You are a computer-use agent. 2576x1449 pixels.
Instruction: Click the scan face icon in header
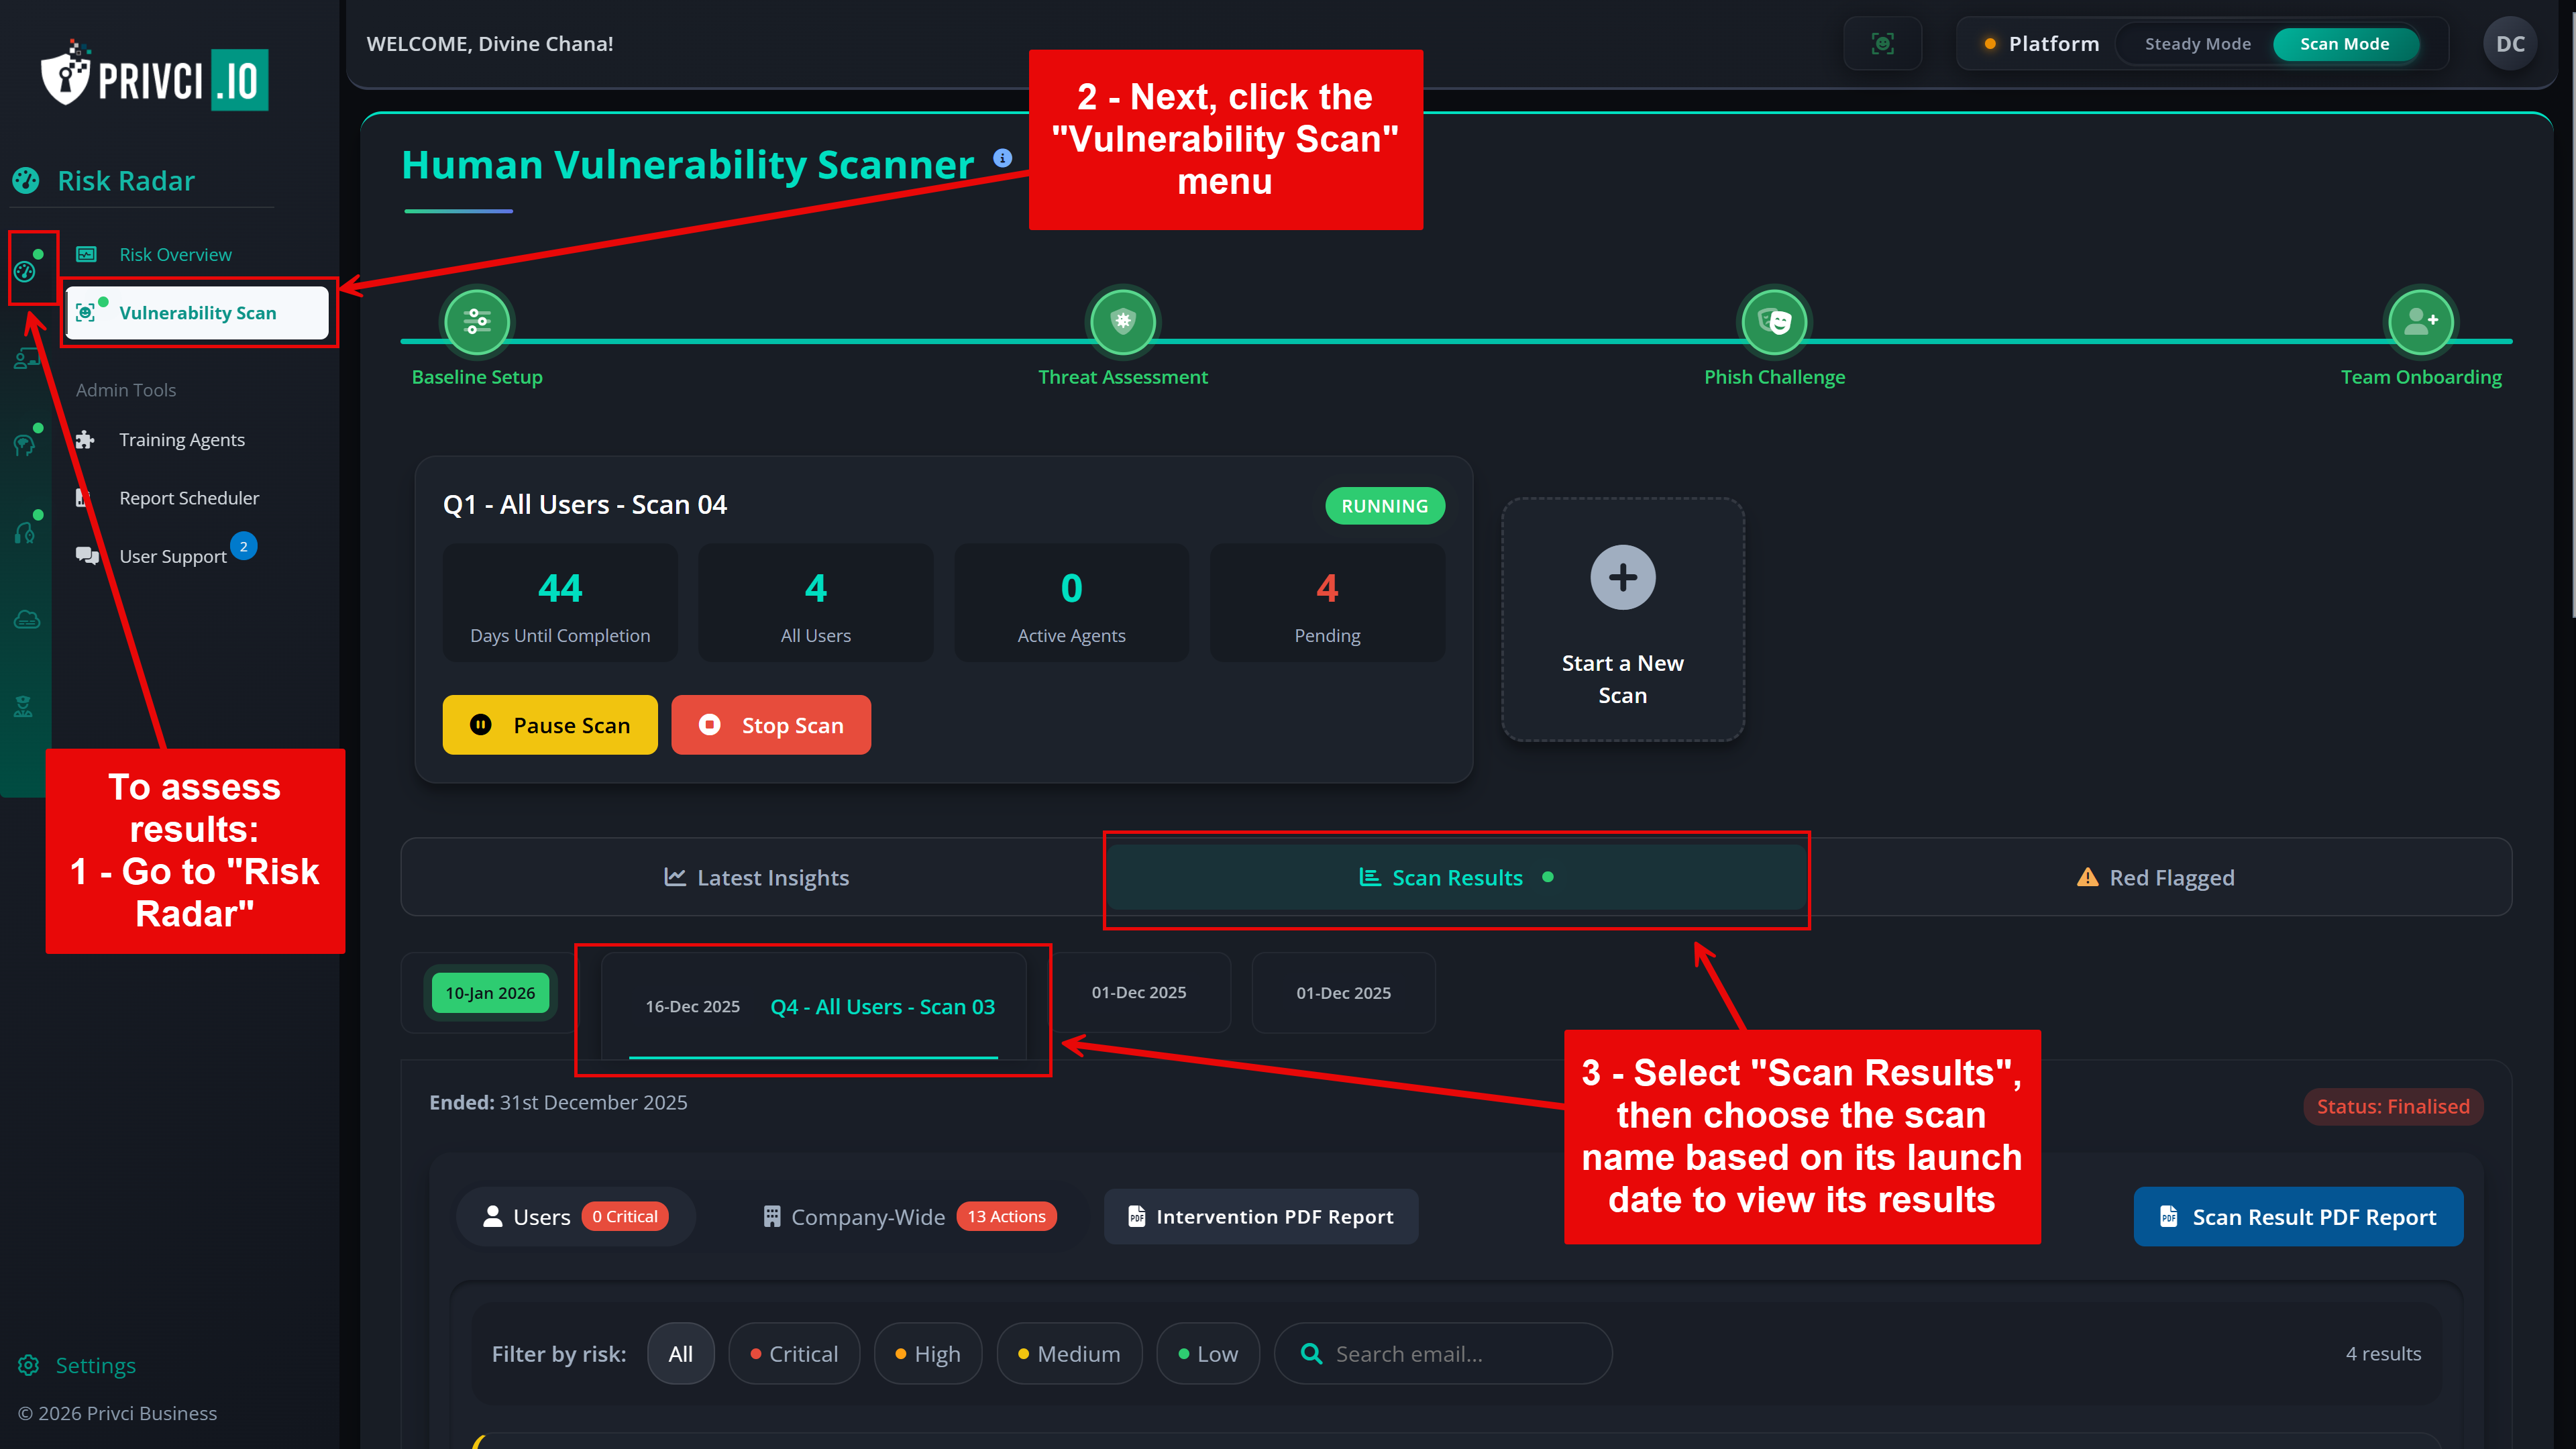point(1882,44)
